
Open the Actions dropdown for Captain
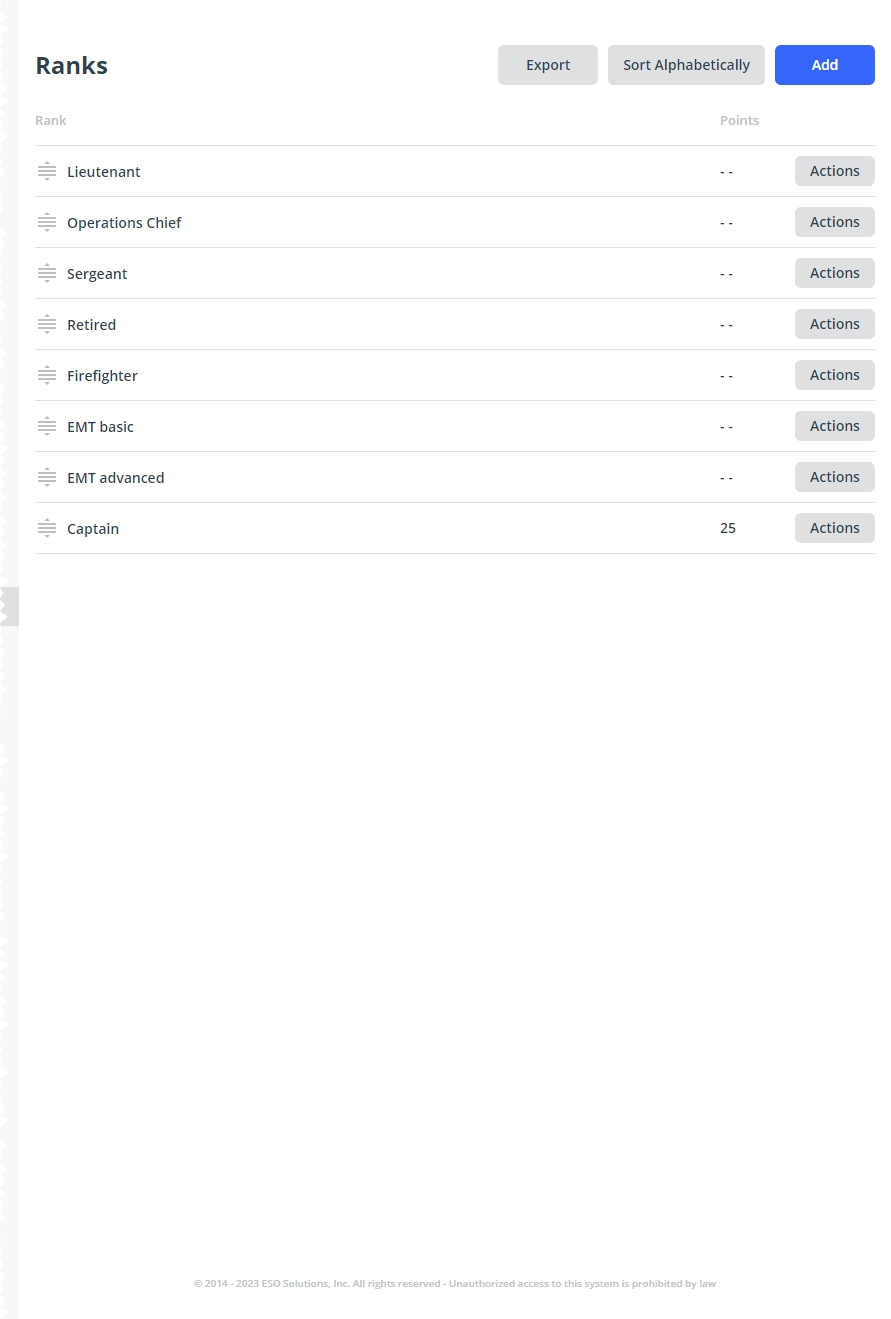click(x=834, y=528)
